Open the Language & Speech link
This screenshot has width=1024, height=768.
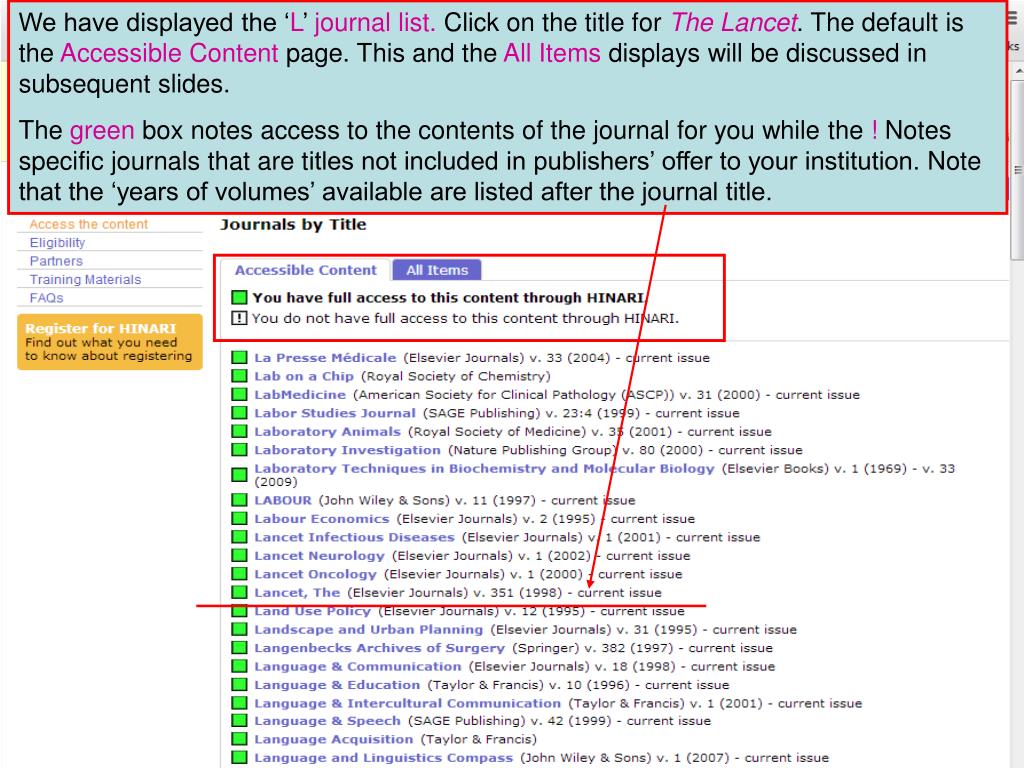327,720
